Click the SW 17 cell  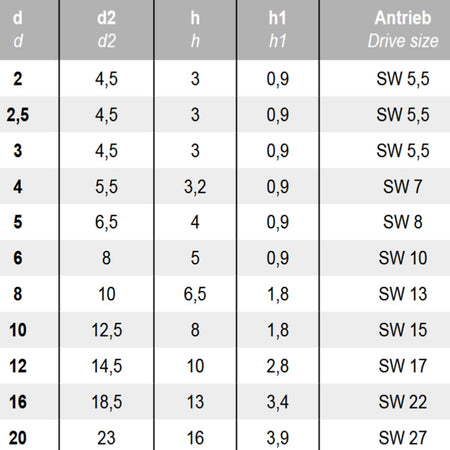tap(403, 366)
